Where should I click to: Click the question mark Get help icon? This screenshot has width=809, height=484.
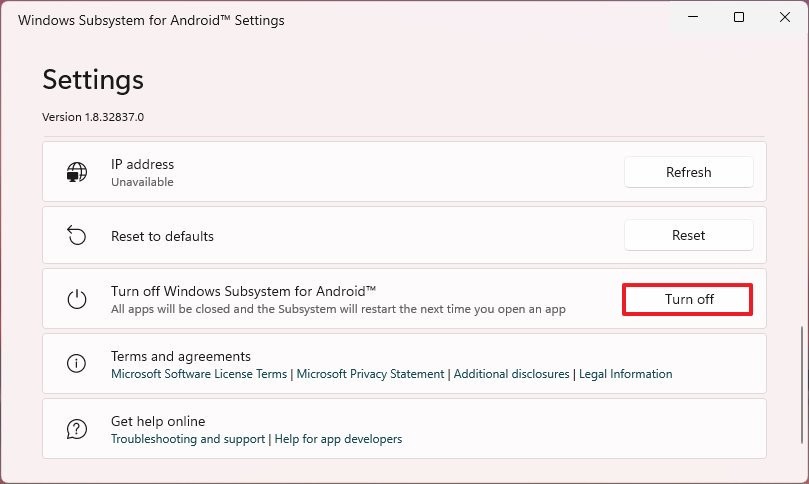(x=76, y=429)
